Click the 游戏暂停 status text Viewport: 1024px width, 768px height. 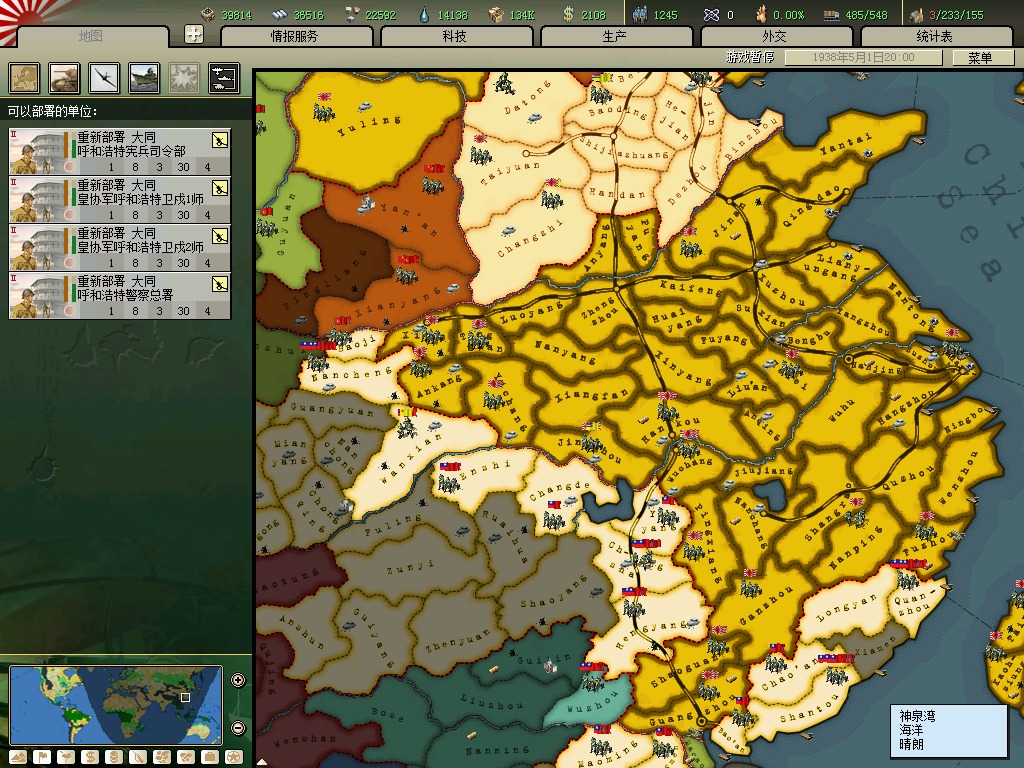750,57
